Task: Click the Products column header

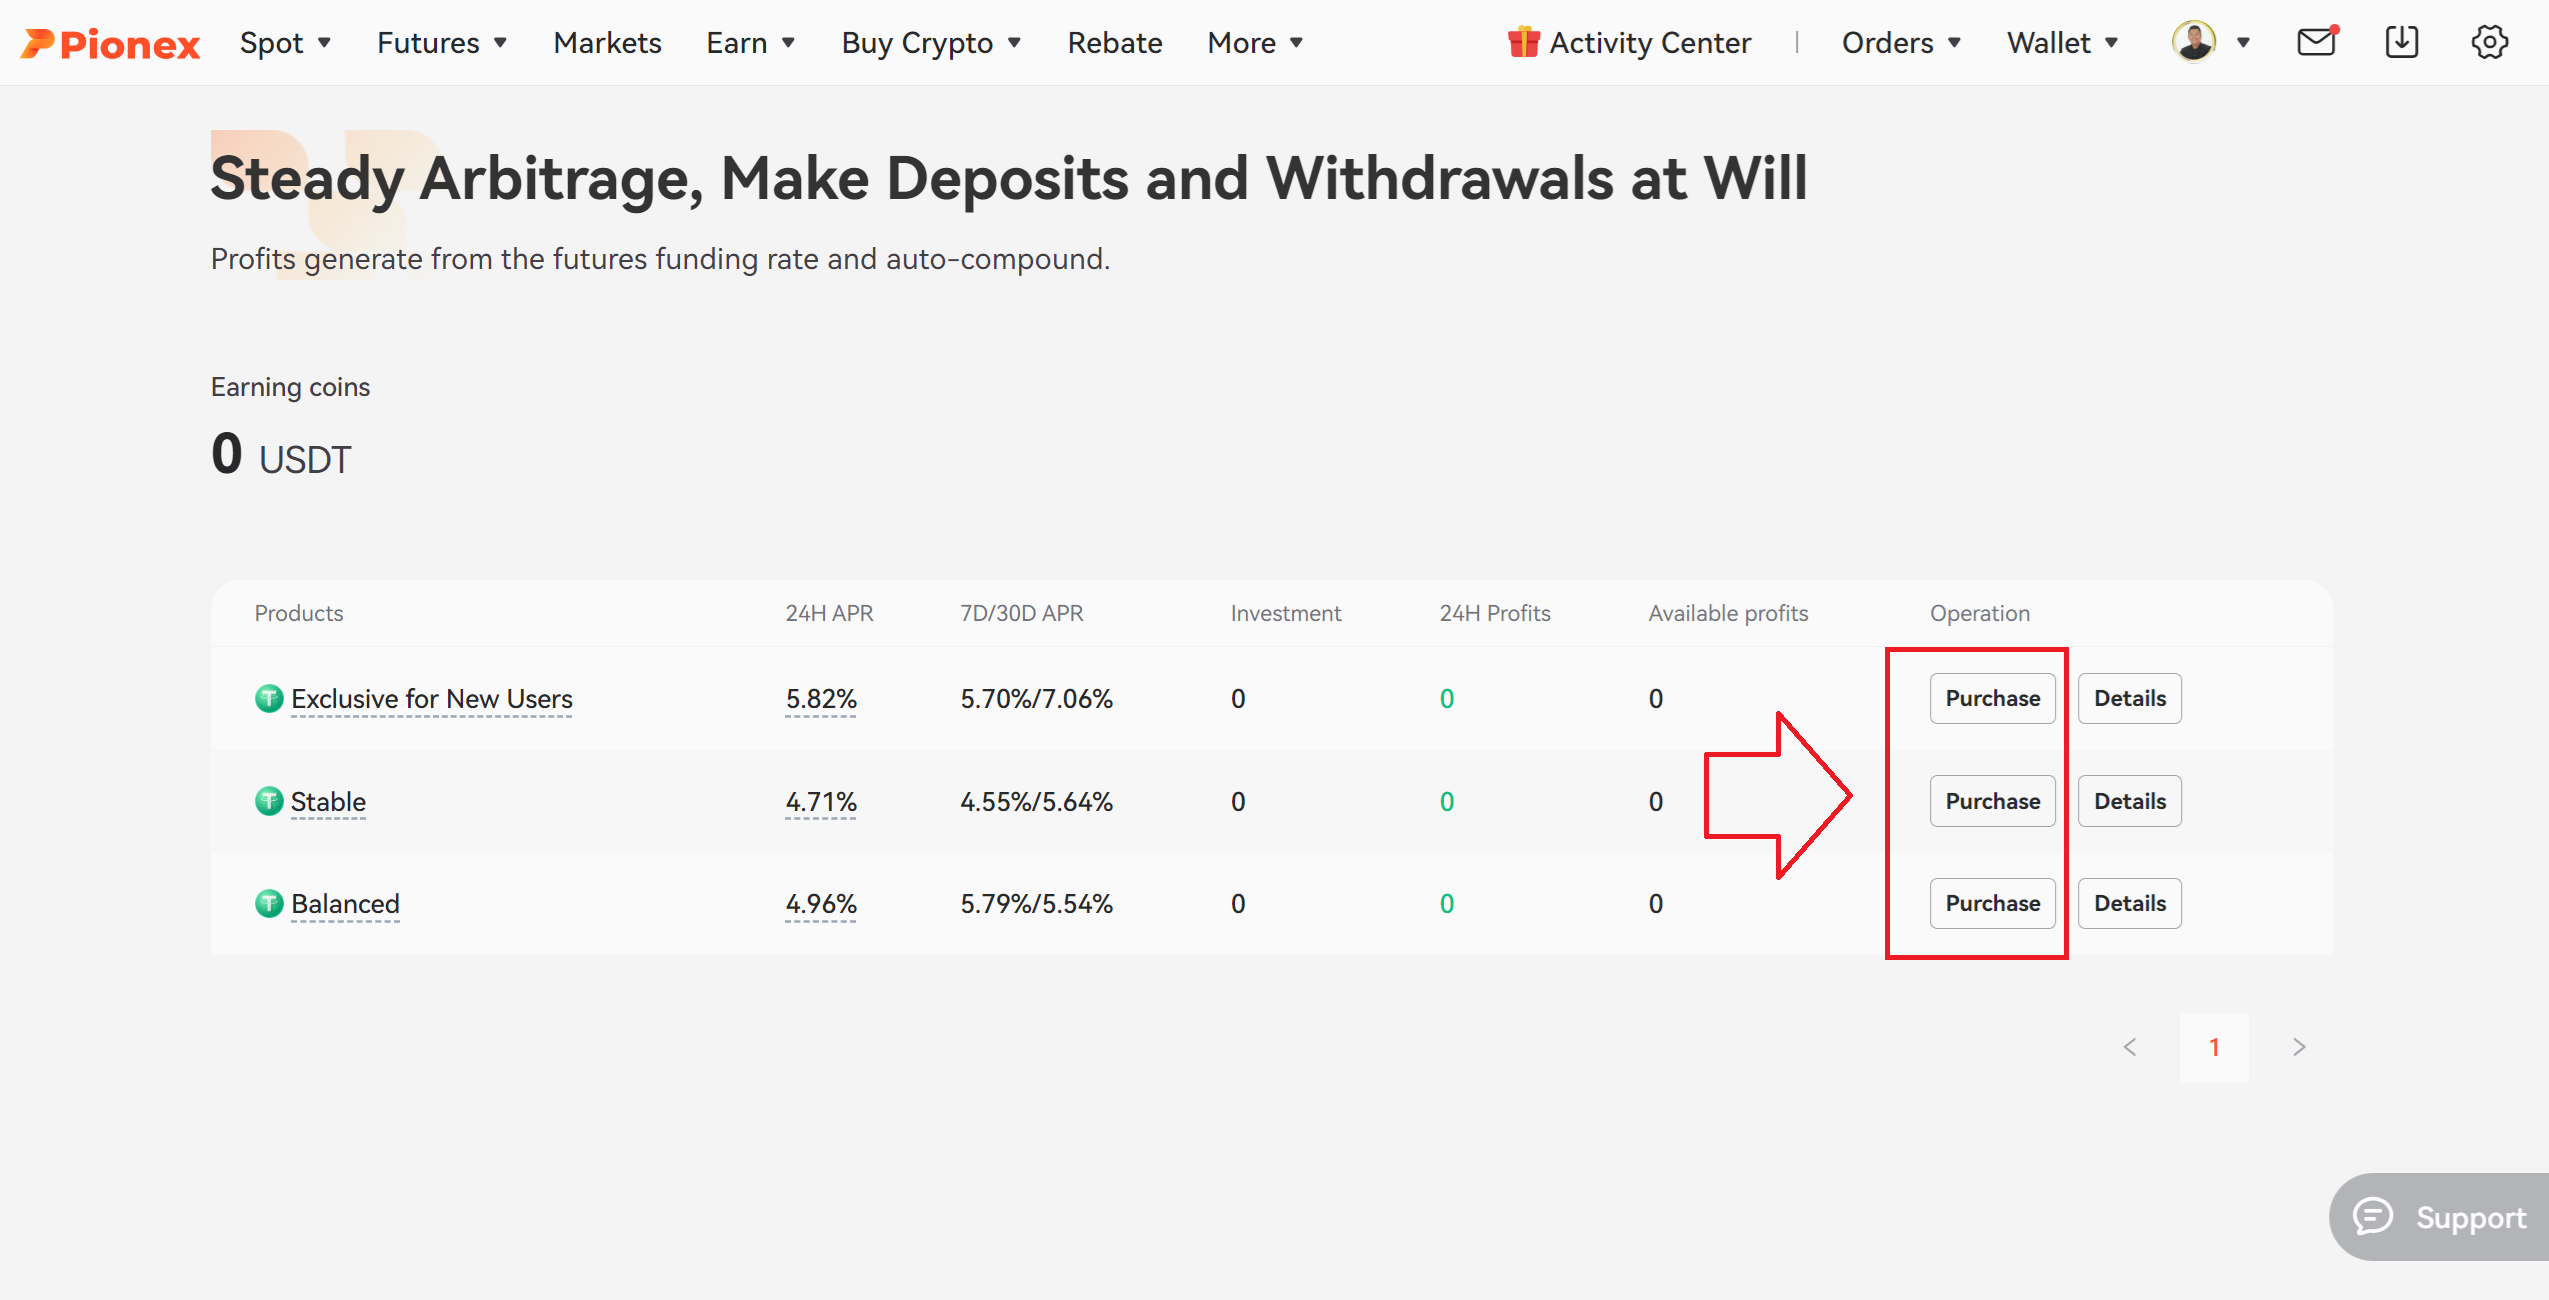Action: 298,613
